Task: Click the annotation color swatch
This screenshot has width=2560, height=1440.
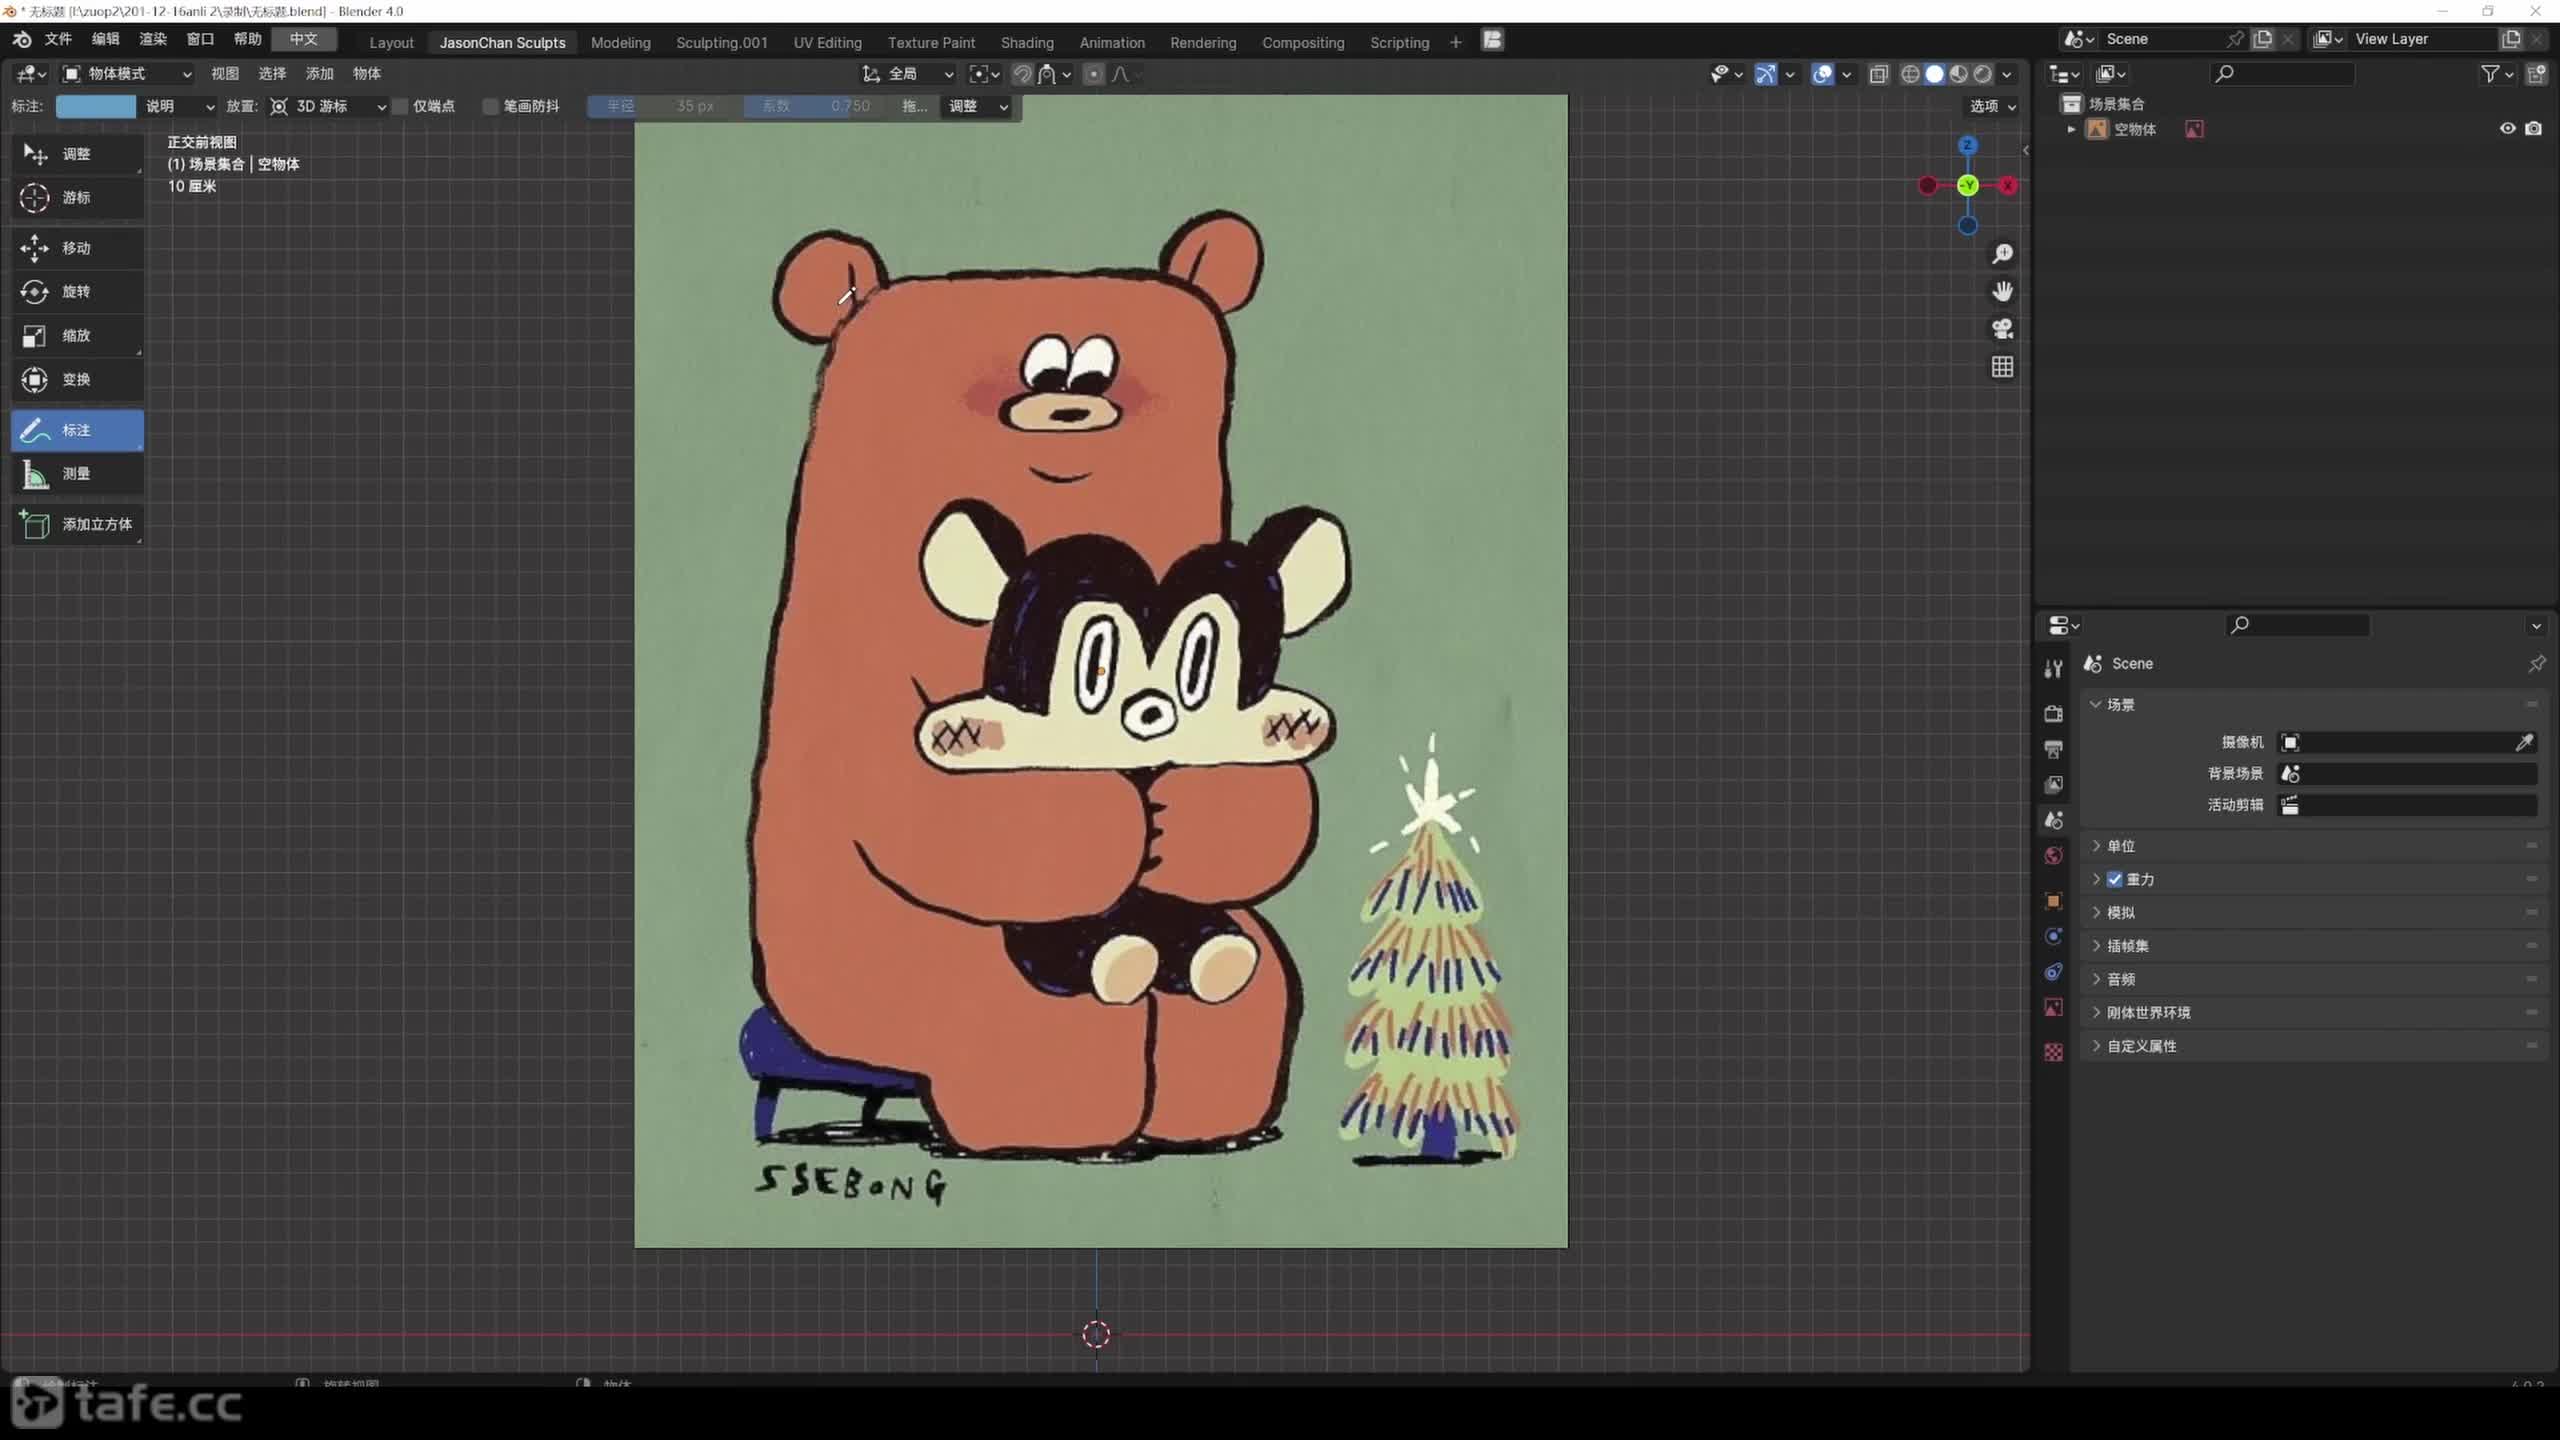Action: (95, 106)
